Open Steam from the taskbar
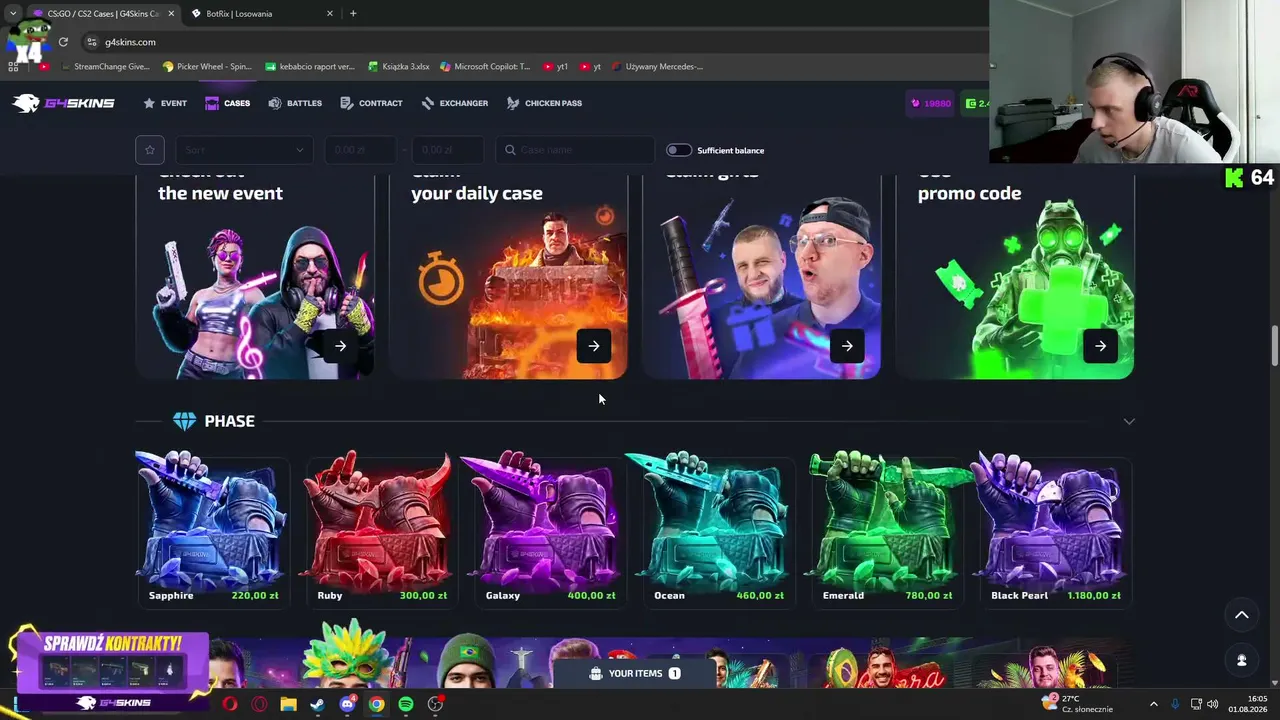Screen dimensions: 1280x720 click(317, 704)
